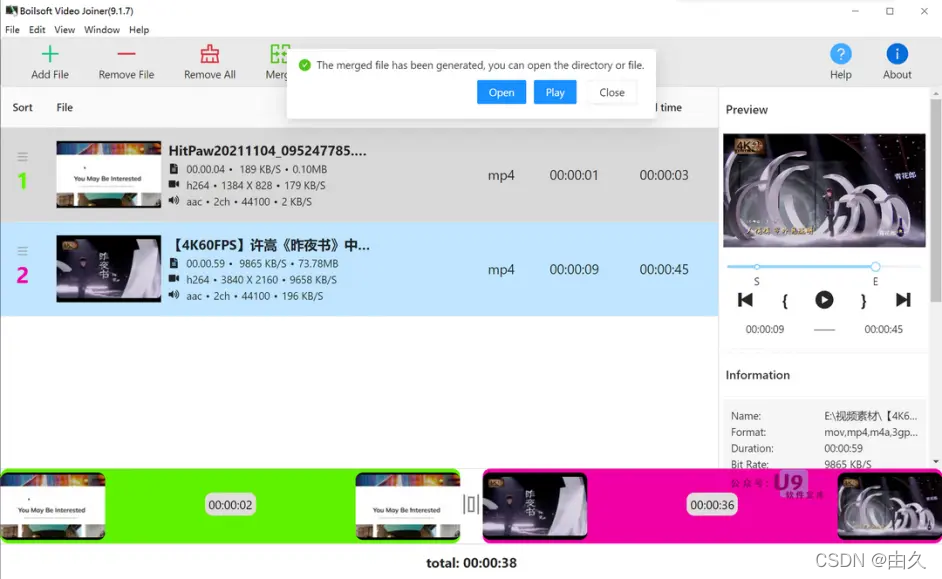Viewport: 942px width, 579px height.
Task: Click the row number 2 label
Action: (x=22, y=275)
